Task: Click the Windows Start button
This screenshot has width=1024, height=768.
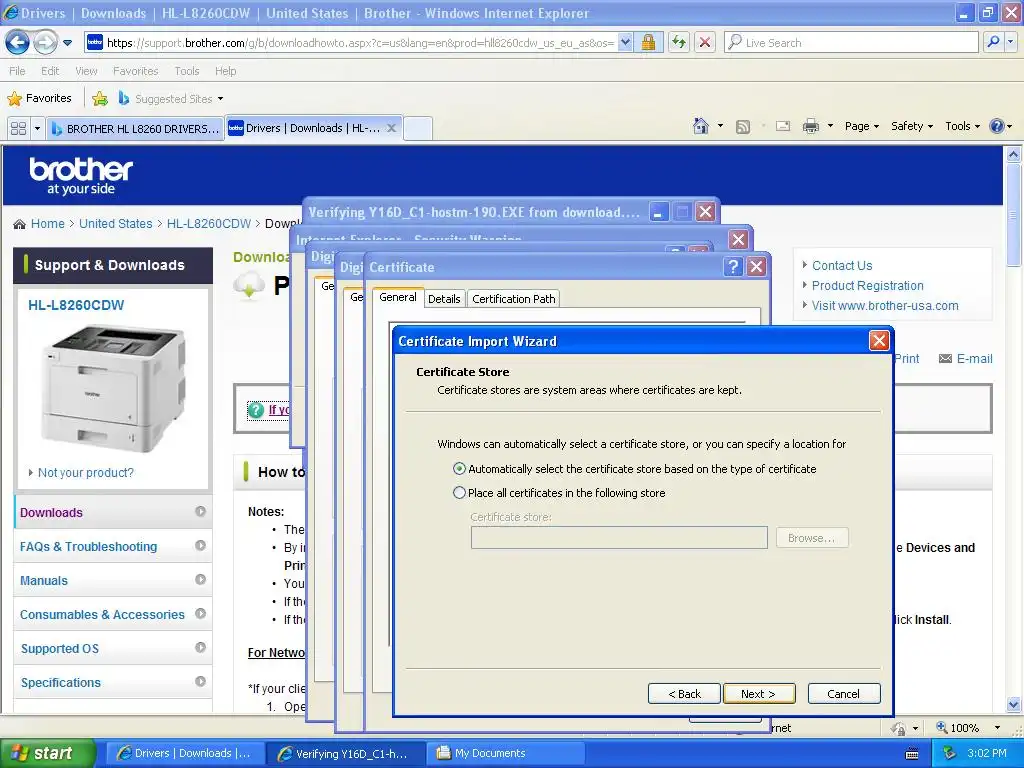Action: click(47, 753)
